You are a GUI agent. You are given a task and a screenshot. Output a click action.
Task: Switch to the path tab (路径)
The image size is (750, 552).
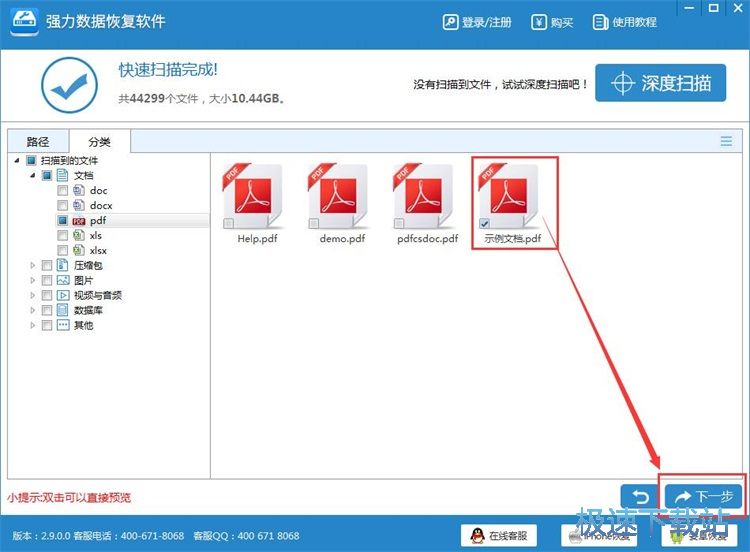click(x=38, y=142)
